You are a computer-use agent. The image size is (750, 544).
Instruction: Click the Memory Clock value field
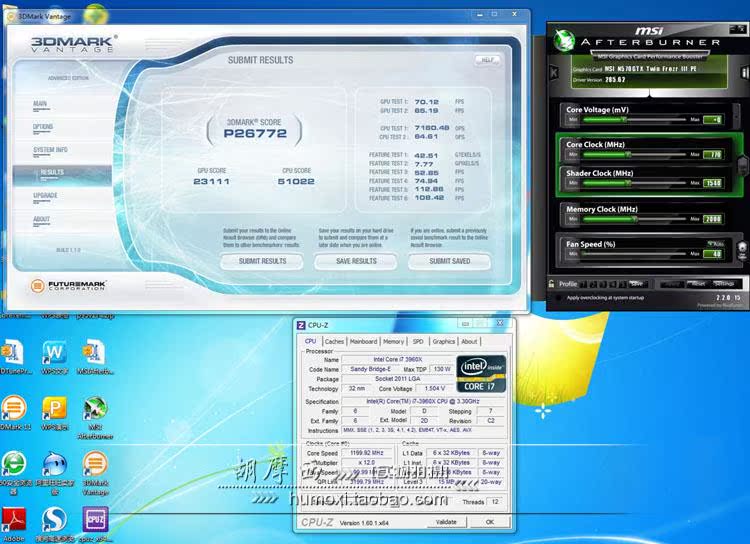(x=712, y=218)
